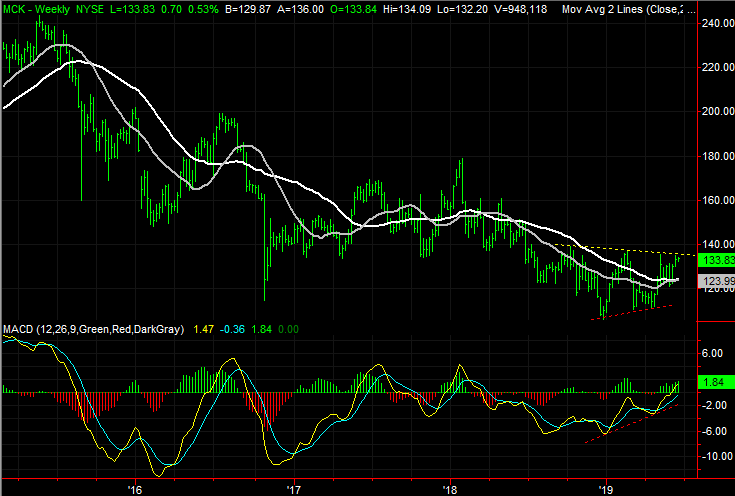The image size is (735, 496).
Task: Click the 160.00 price axis label
Action: coord(713,200)
